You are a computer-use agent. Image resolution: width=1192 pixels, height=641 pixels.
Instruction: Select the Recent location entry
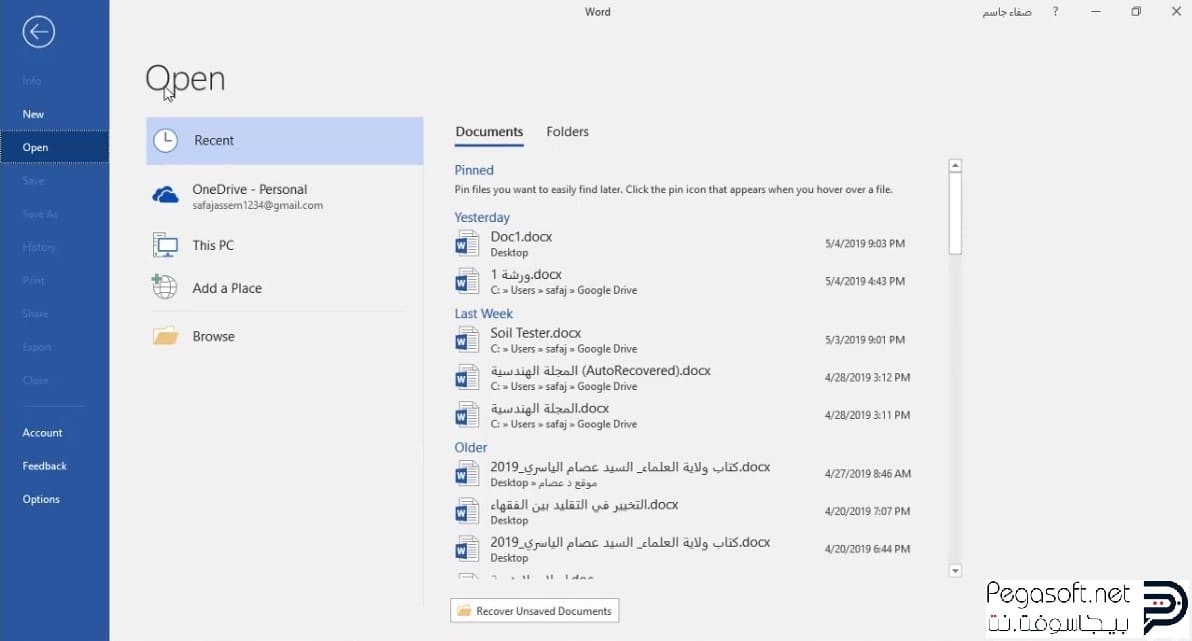[284, 141]
